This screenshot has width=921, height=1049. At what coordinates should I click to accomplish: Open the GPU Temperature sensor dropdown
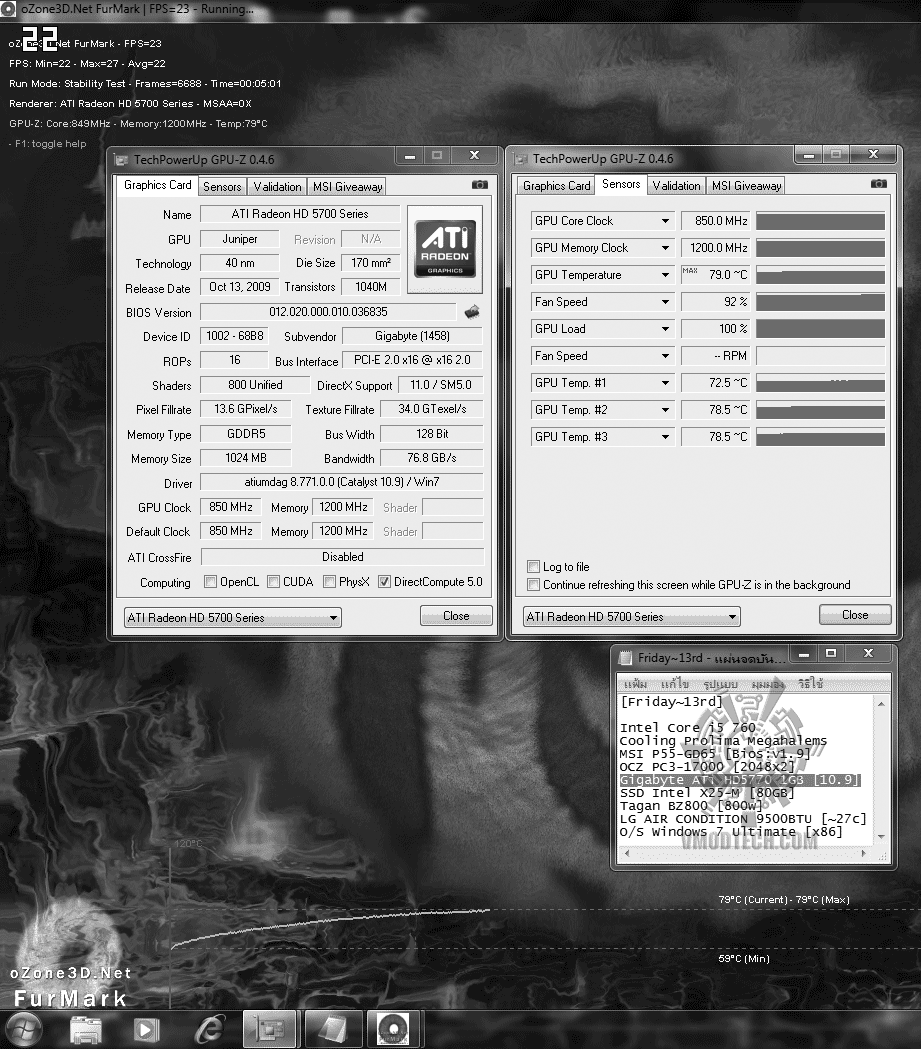[x=666, y=275]
